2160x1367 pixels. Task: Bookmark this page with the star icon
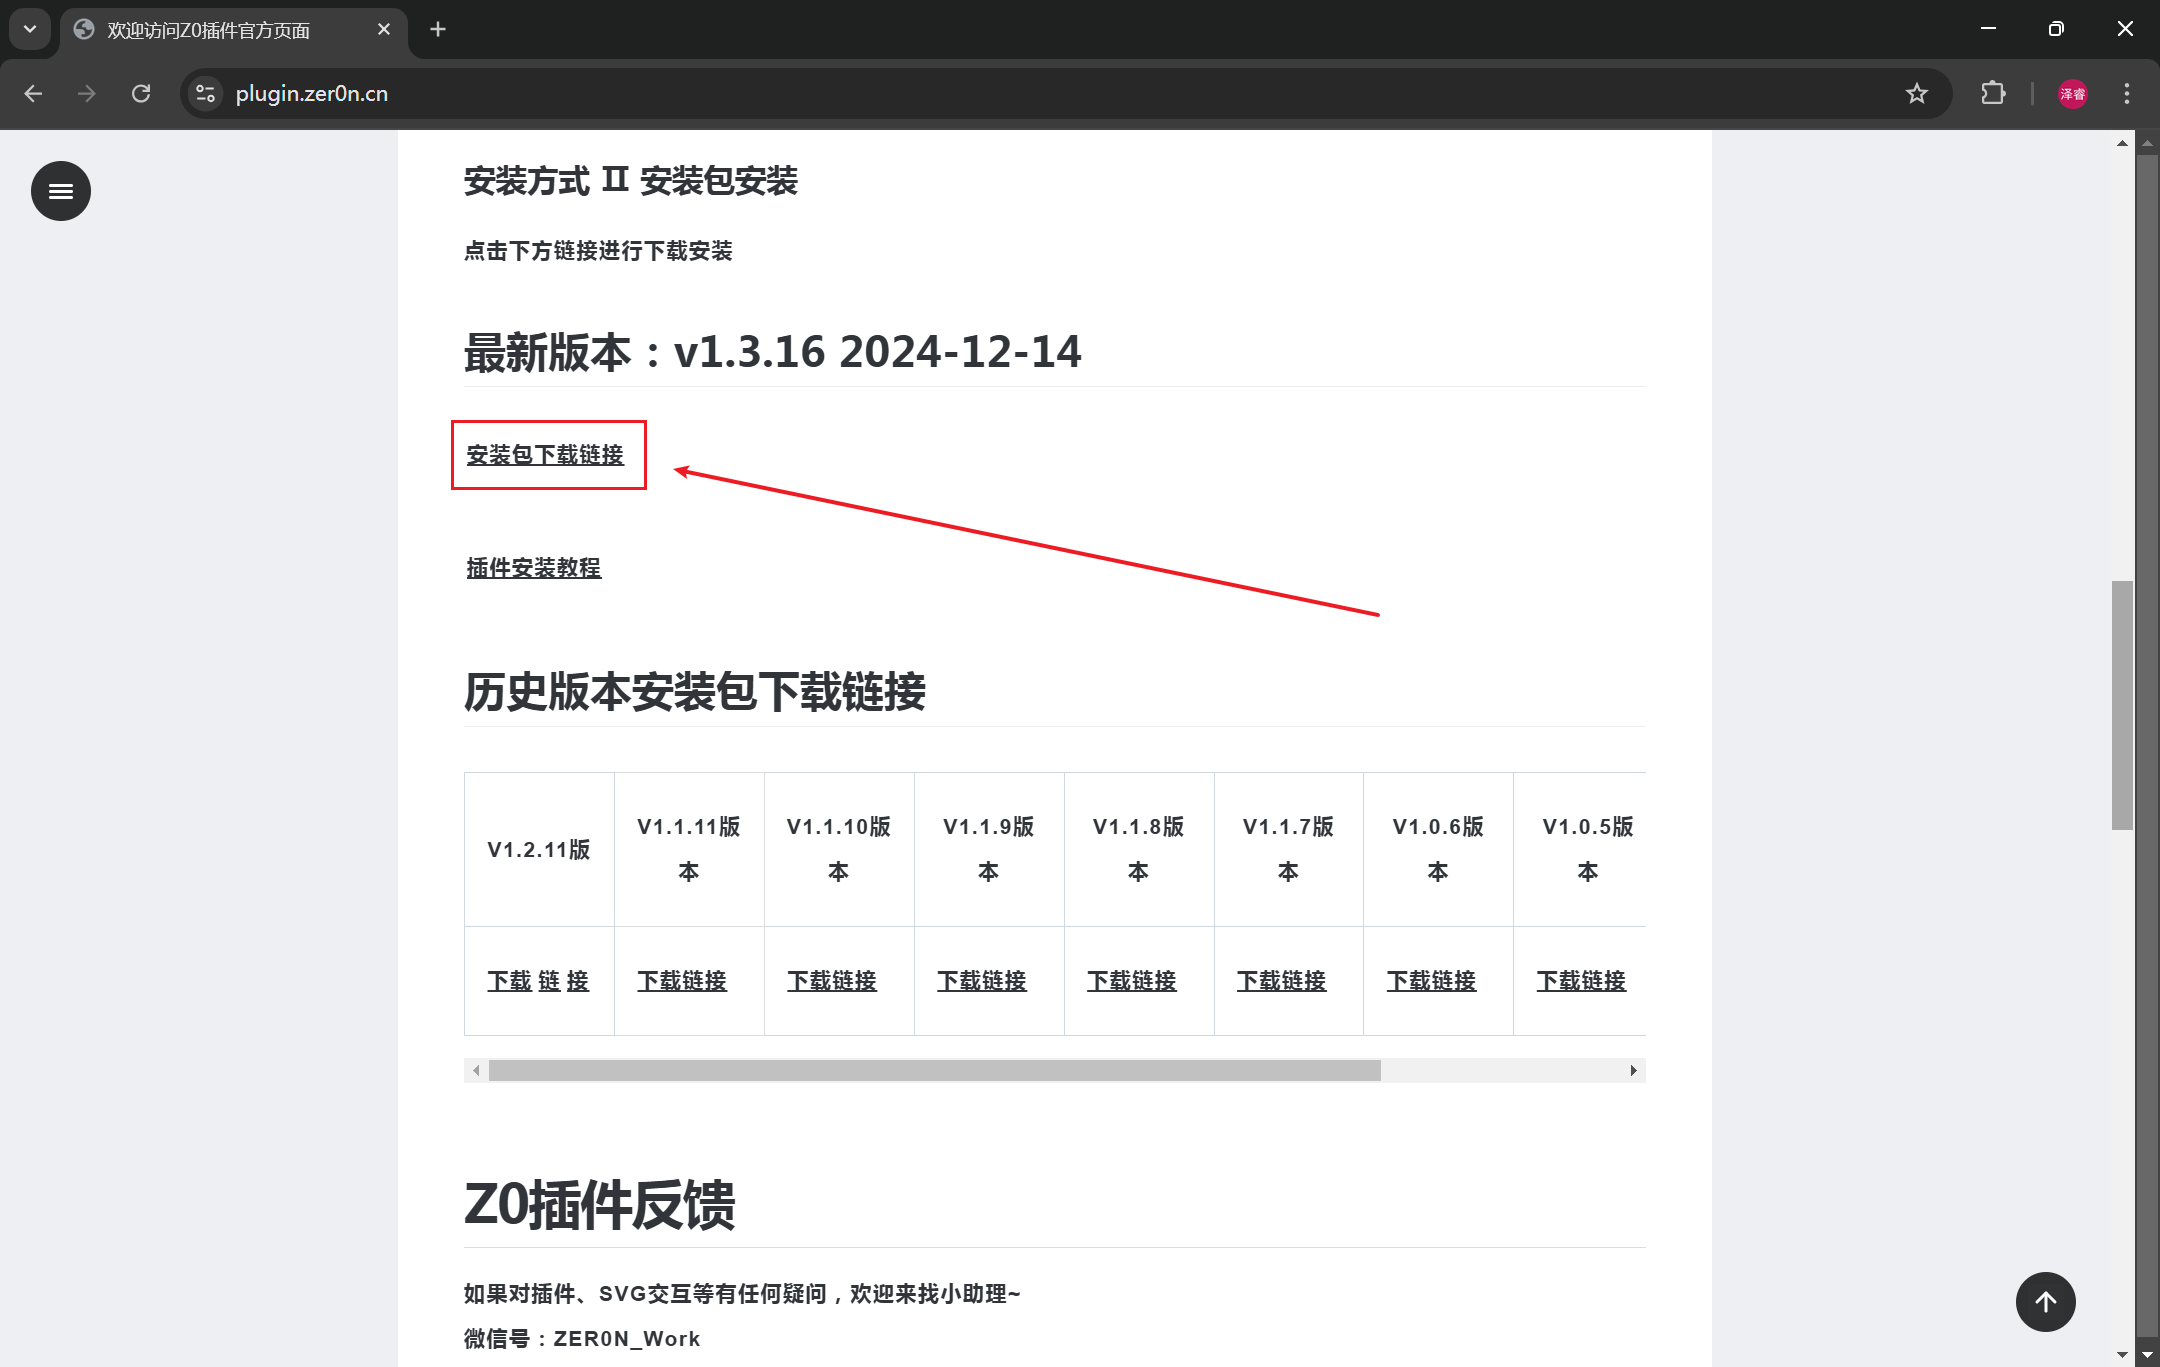(x=1916, y=94)
